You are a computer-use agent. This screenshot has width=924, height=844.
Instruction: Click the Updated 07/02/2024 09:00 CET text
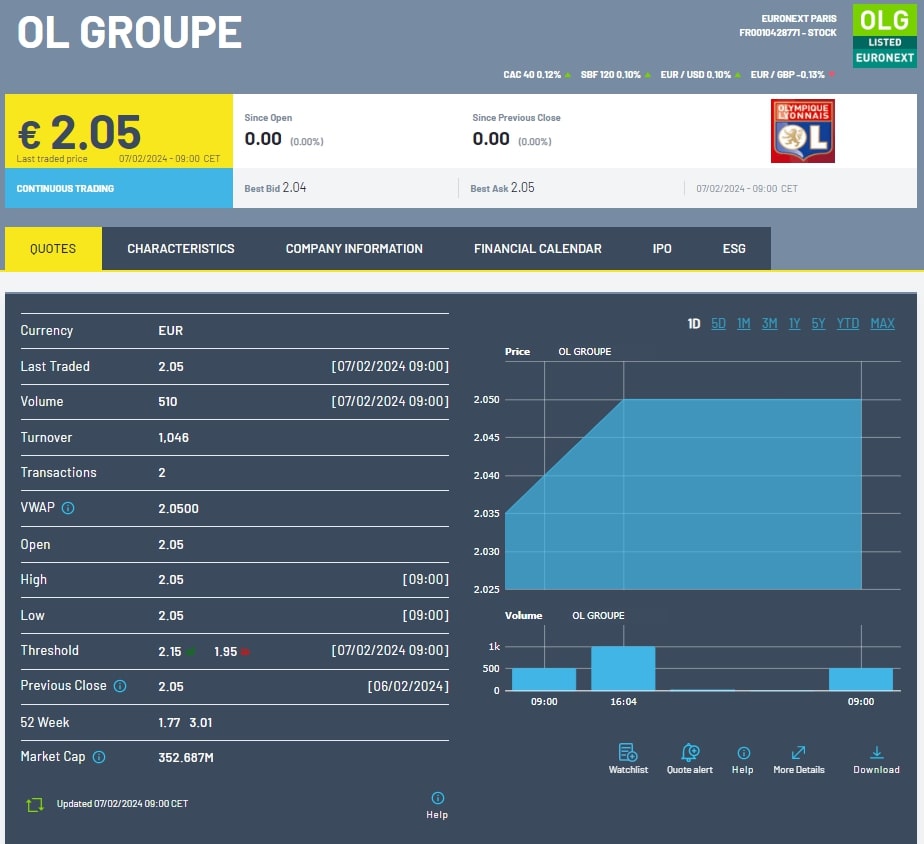pos(123,804)
